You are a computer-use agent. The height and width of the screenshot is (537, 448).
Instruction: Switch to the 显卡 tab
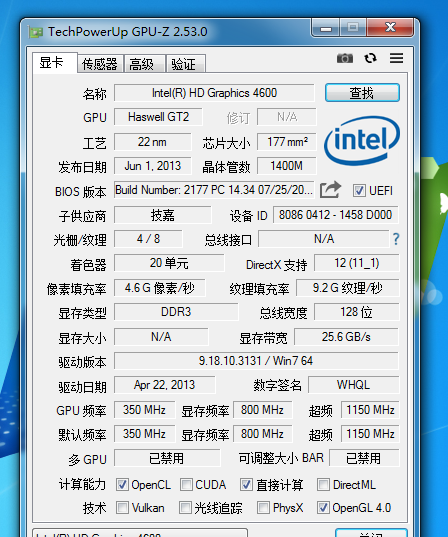[55, 63]
